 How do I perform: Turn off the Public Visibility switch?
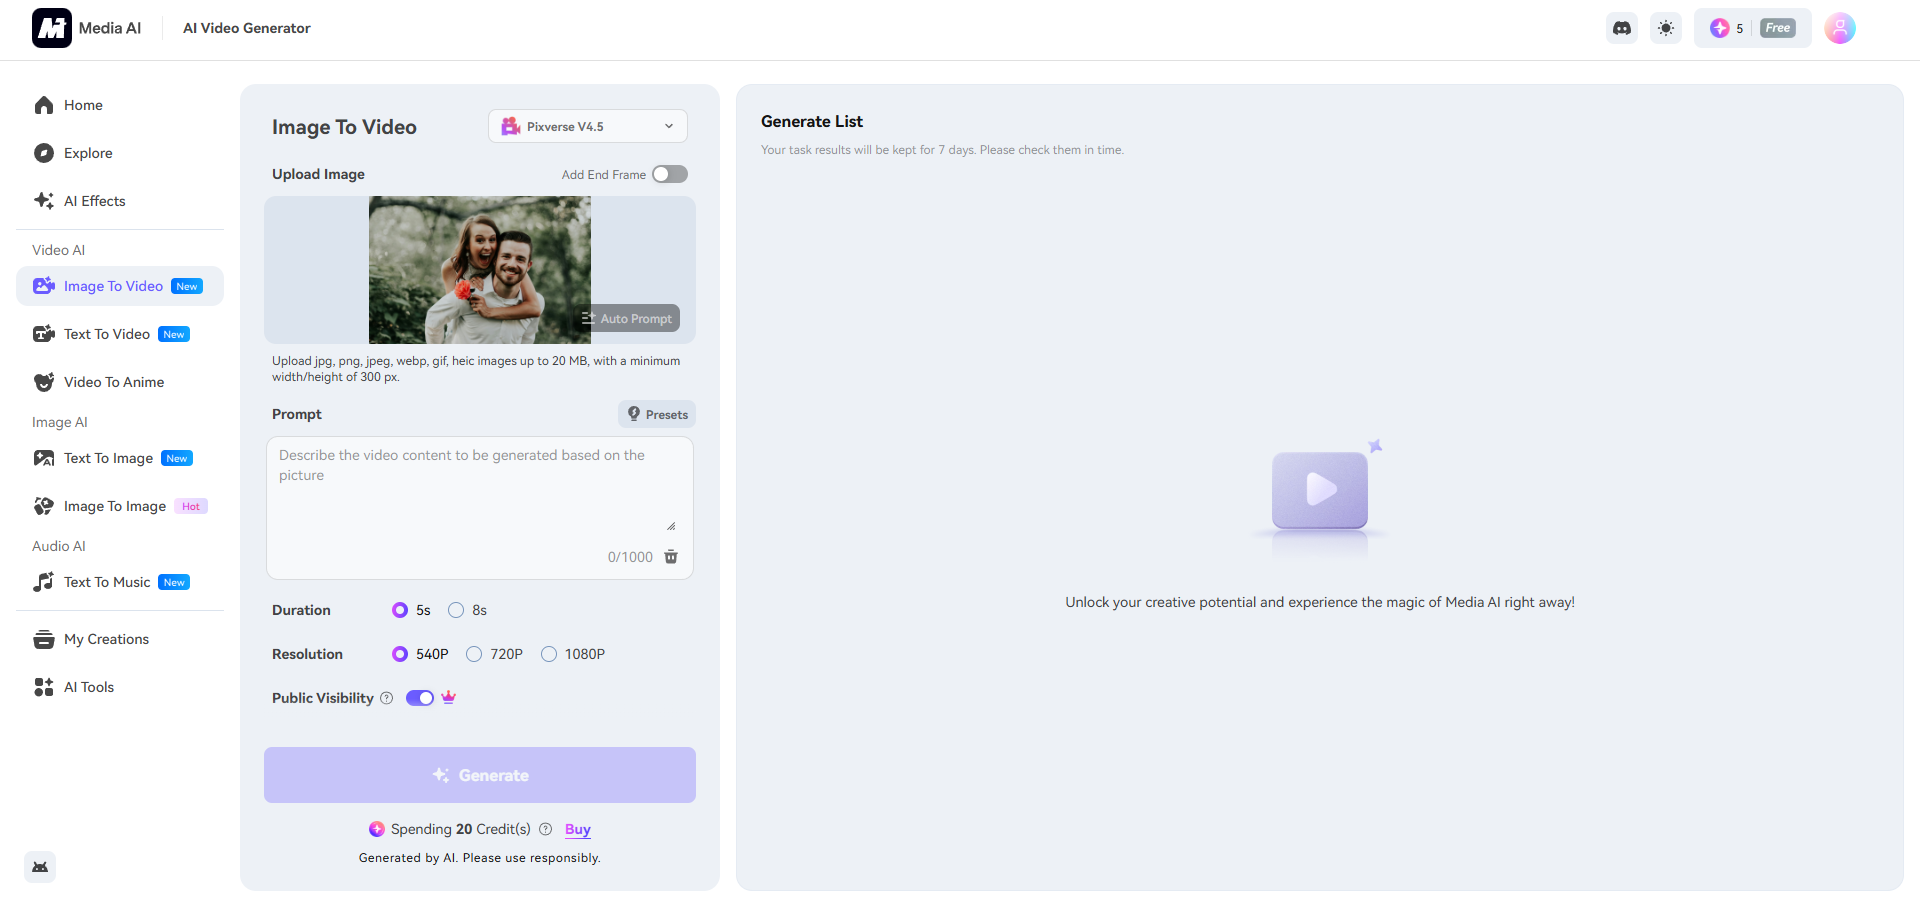pyautogui.click(x=420, y=698)
